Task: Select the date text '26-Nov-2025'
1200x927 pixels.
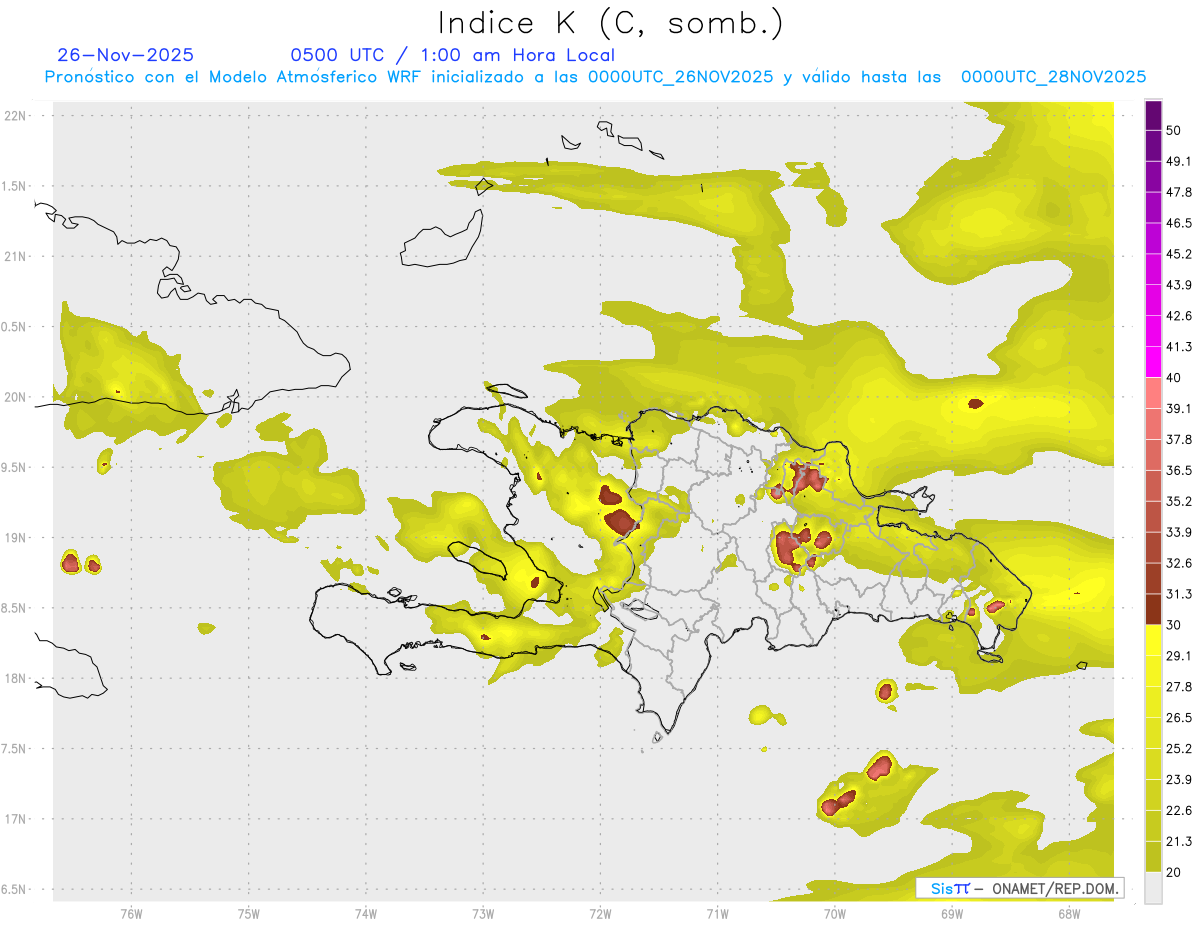Action: click(x=126, y=55)
